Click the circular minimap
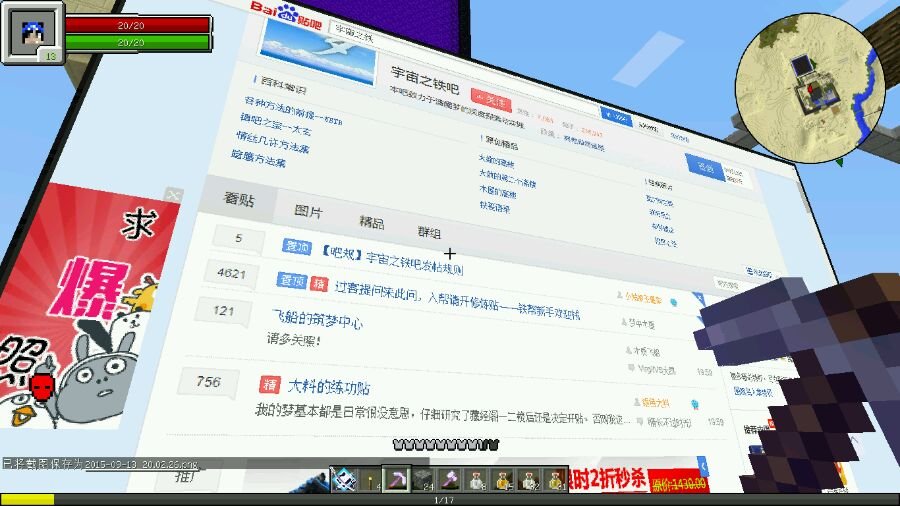Screen dimensions: 900x506 point(810,88)
